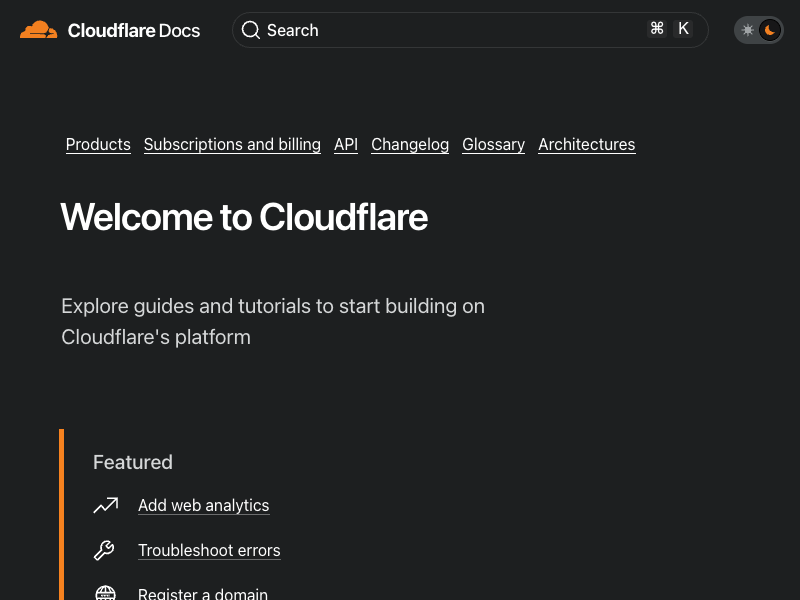Image resolution: width=800 pixels, height=600 pixels.
Task: Click the Explore guides and tutorials text
Action: 273,321
